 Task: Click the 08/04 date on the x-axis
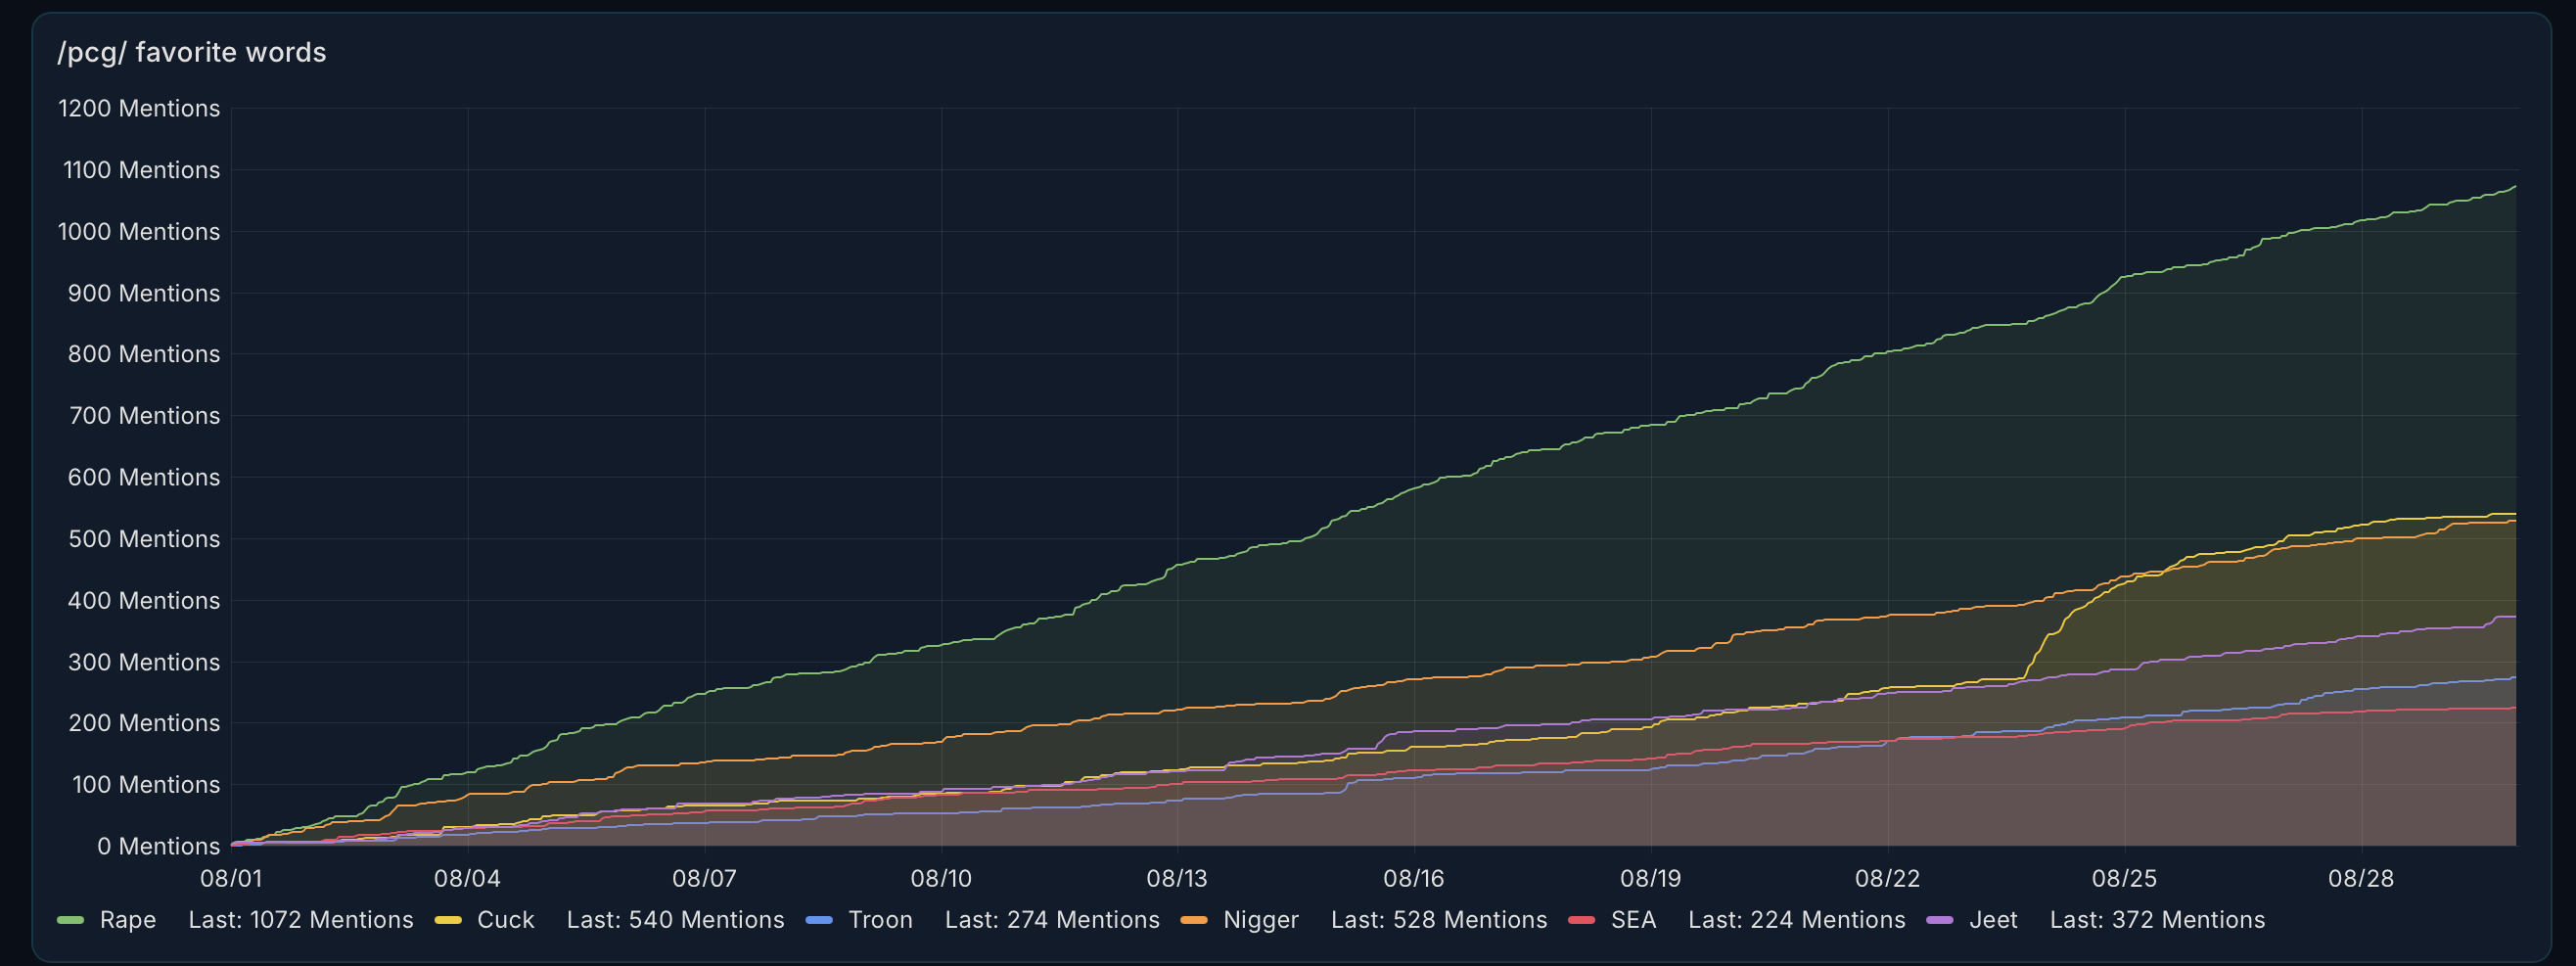(x=467, y=878)
